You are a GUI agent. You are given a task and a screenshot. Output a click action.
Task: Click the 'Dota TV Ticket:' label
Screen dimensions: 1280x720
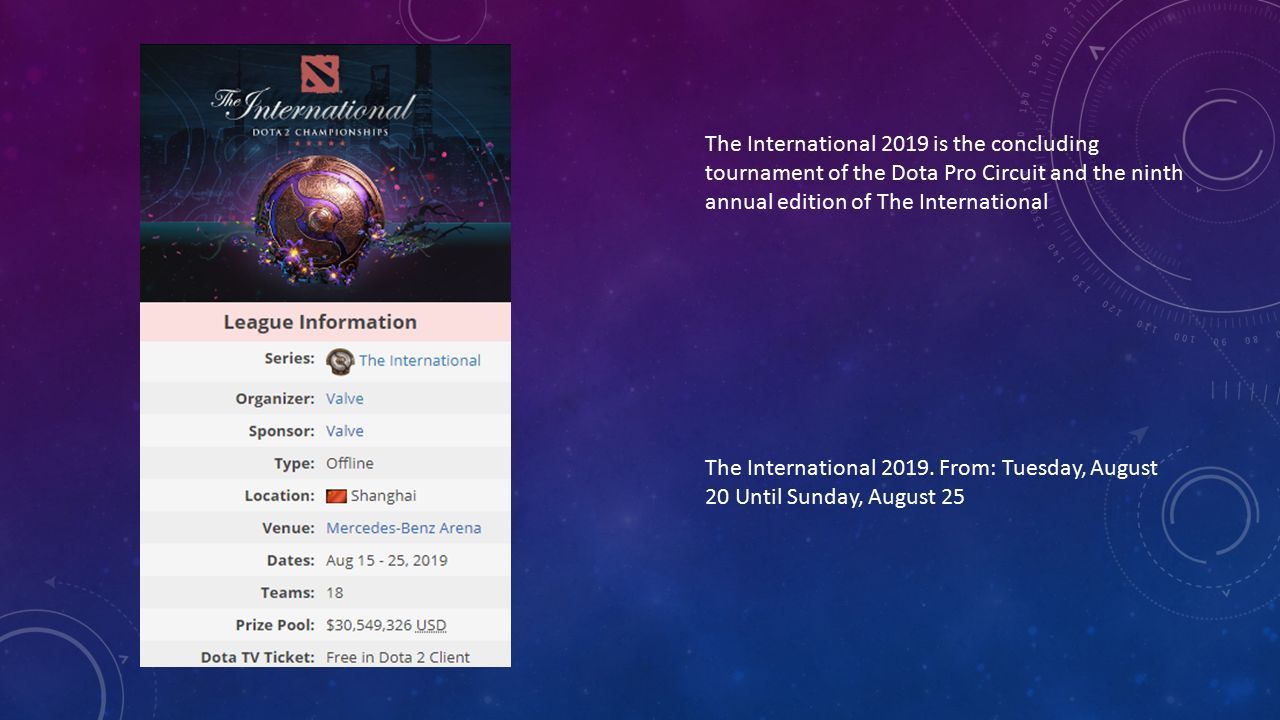coord(258,657)
